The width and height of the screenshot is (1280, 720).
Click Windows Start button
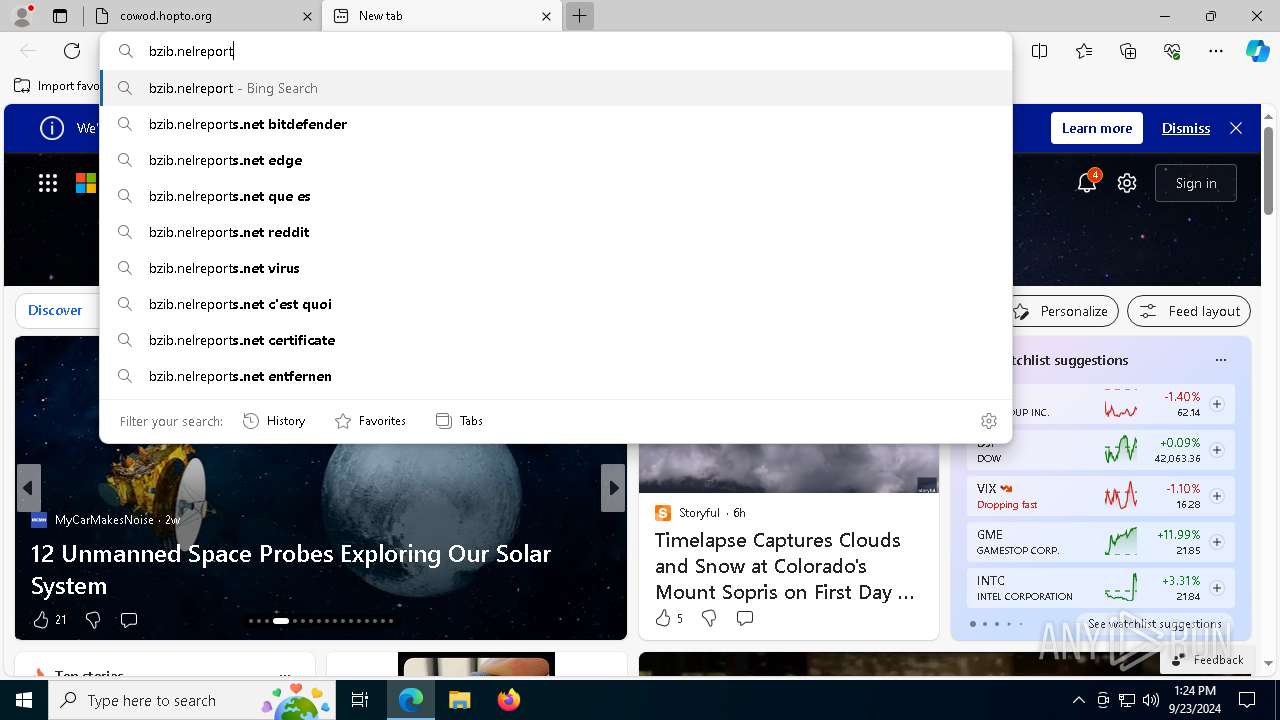24,700
